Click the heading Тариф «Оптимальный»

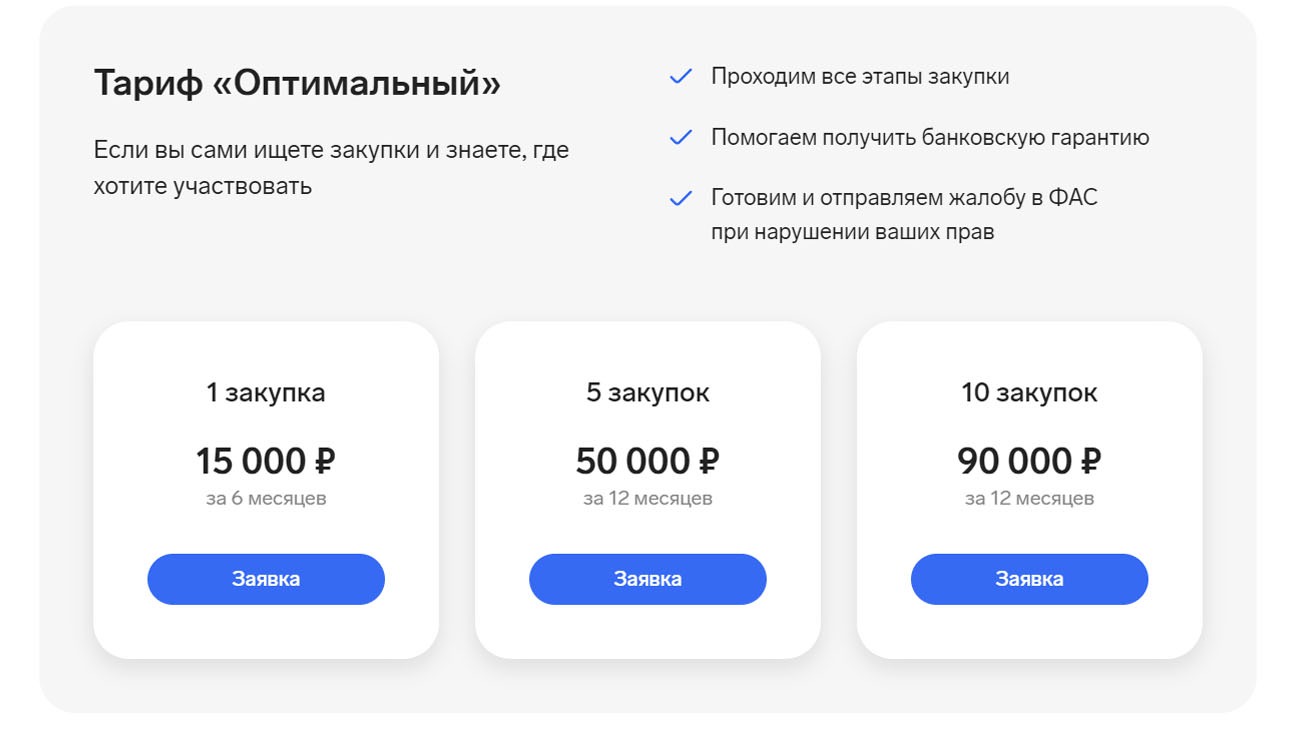tap(297, 84)
